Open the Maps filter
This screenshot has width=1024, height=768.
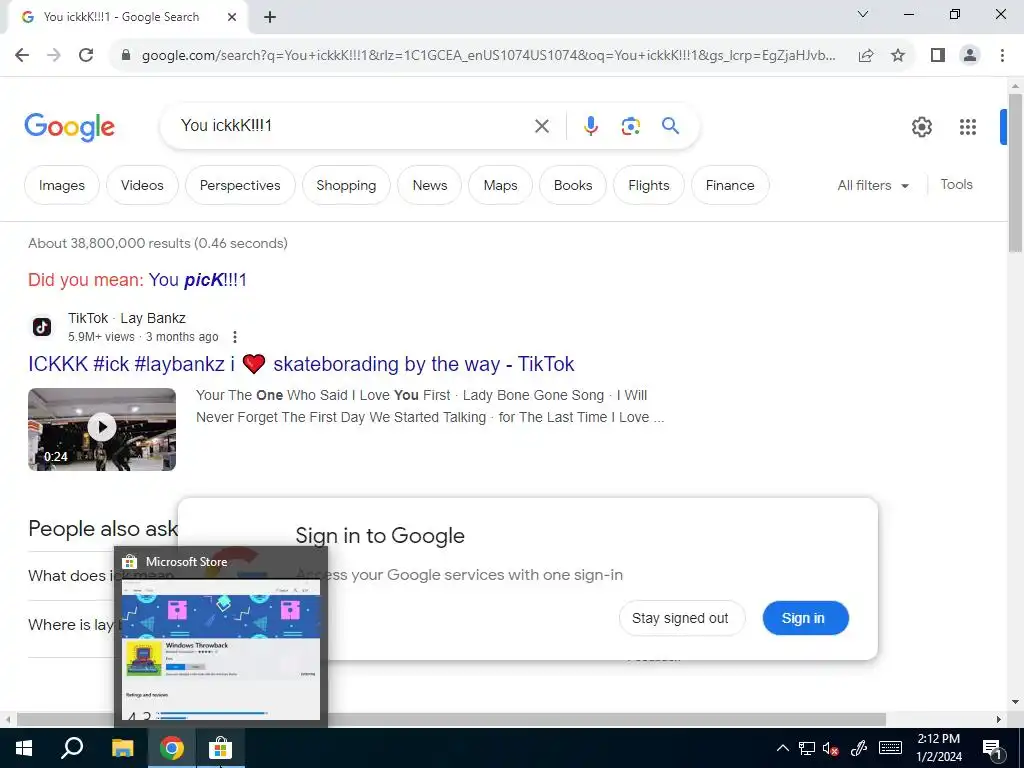point(500,185)
